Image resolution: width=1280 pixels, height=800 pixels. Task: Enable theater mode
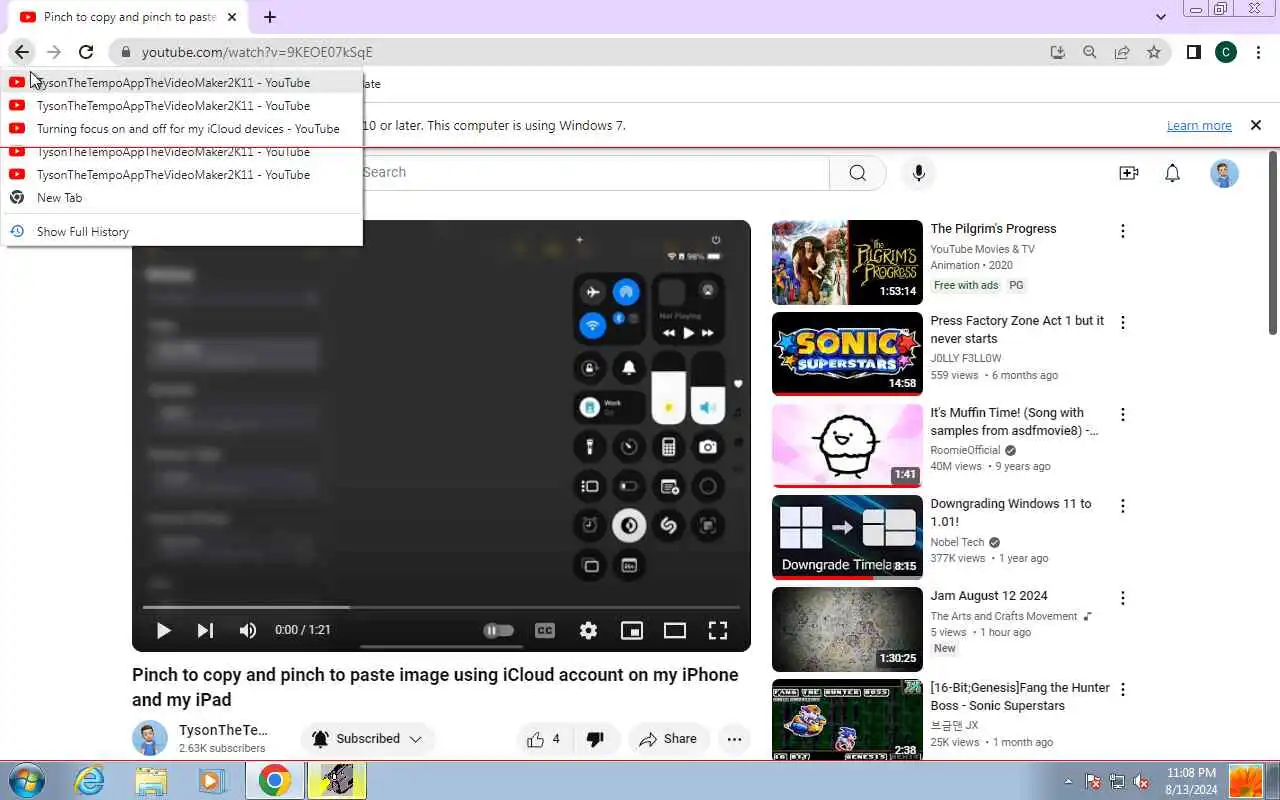(675, 630)
